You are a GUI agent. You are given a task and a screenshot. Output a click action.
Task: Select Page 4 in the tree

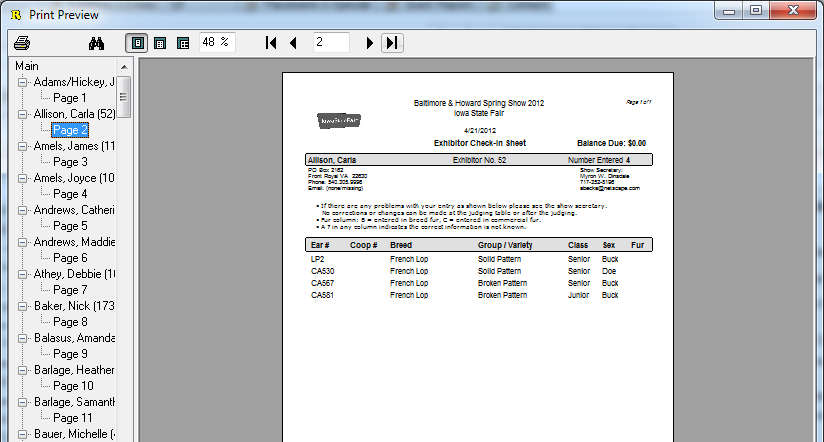tap(70, 194)
